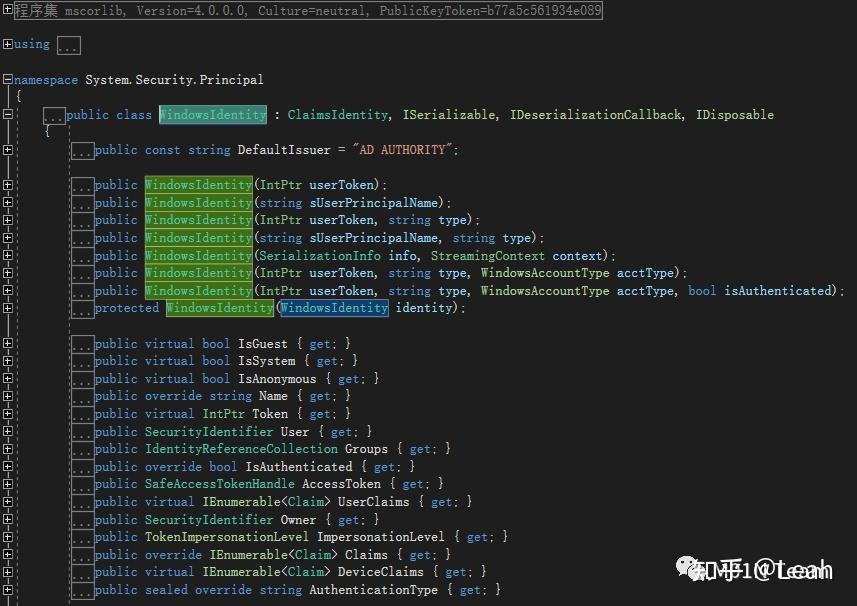Image resolution: width=857 pixels, height=606 pixels.
Task: Open the ellipsis box before DefaultIssuer line
Action: tap(83, 151)
